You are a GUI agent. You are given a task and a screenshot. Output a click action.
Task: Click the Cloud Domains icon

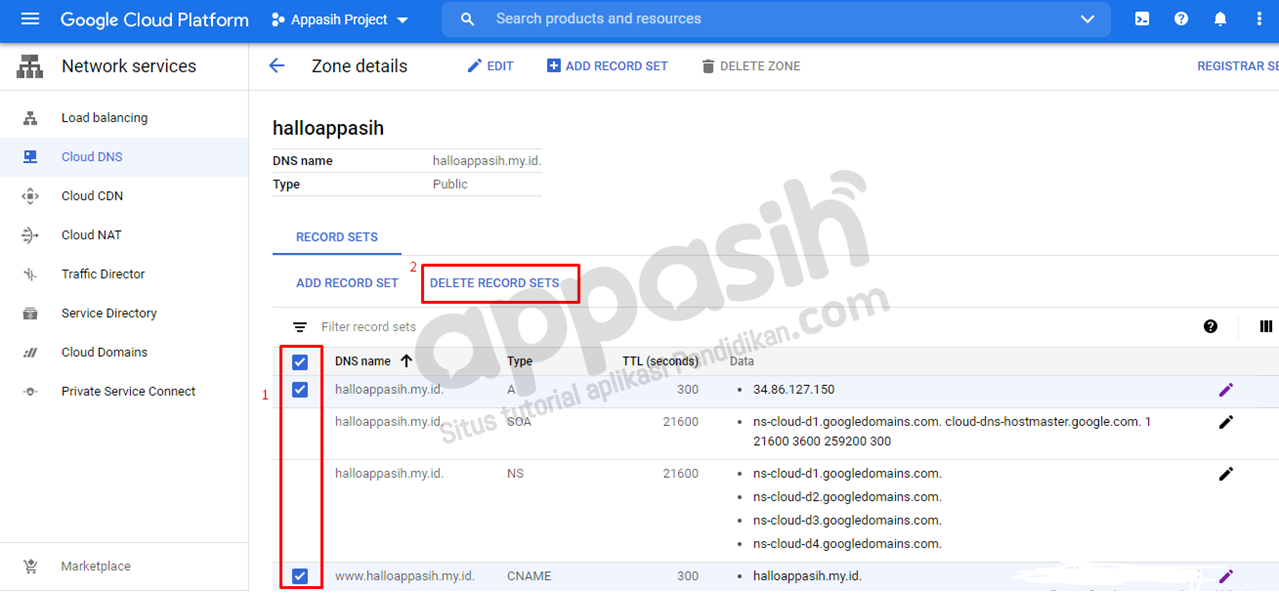30,352
